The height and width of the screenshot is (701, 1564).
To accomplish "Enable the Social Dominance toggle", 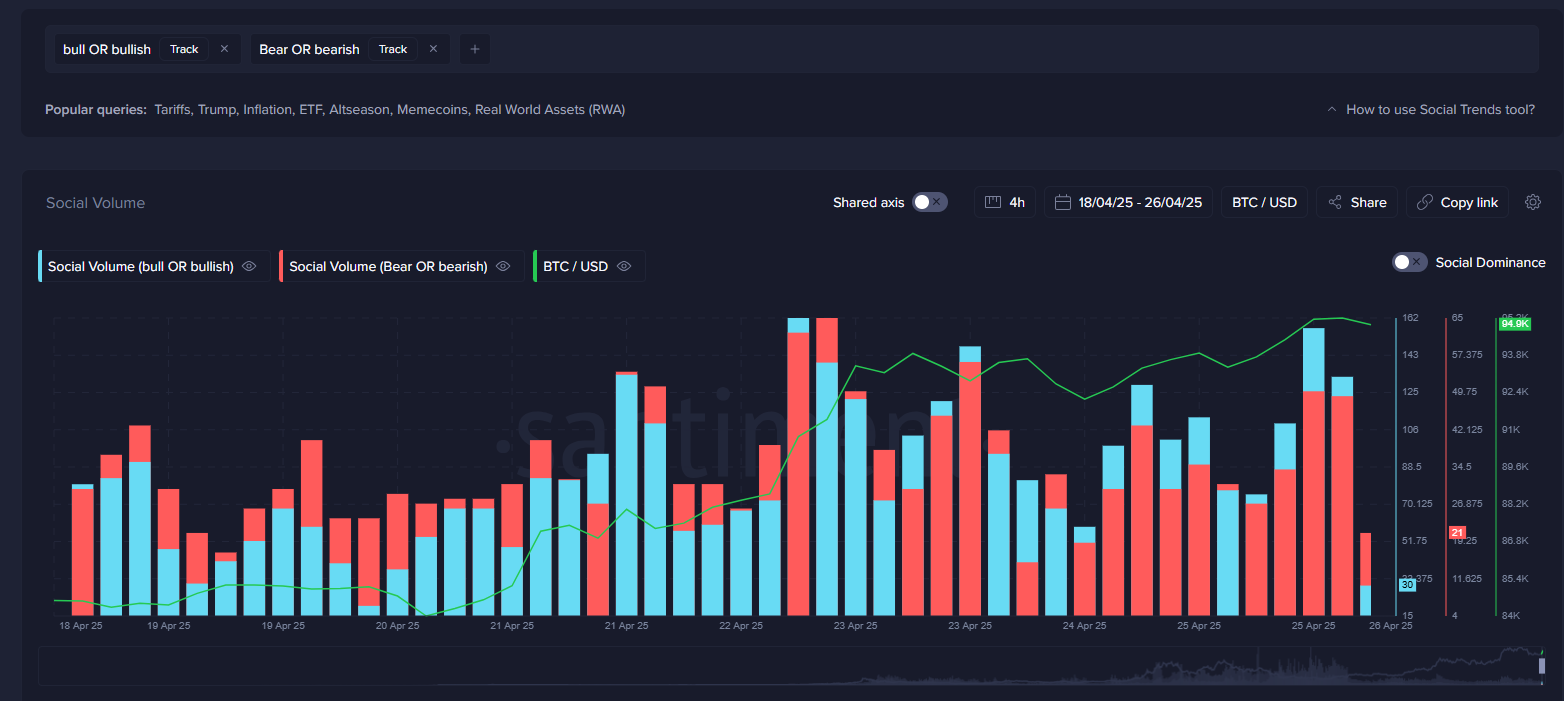I will point(1410,262).
